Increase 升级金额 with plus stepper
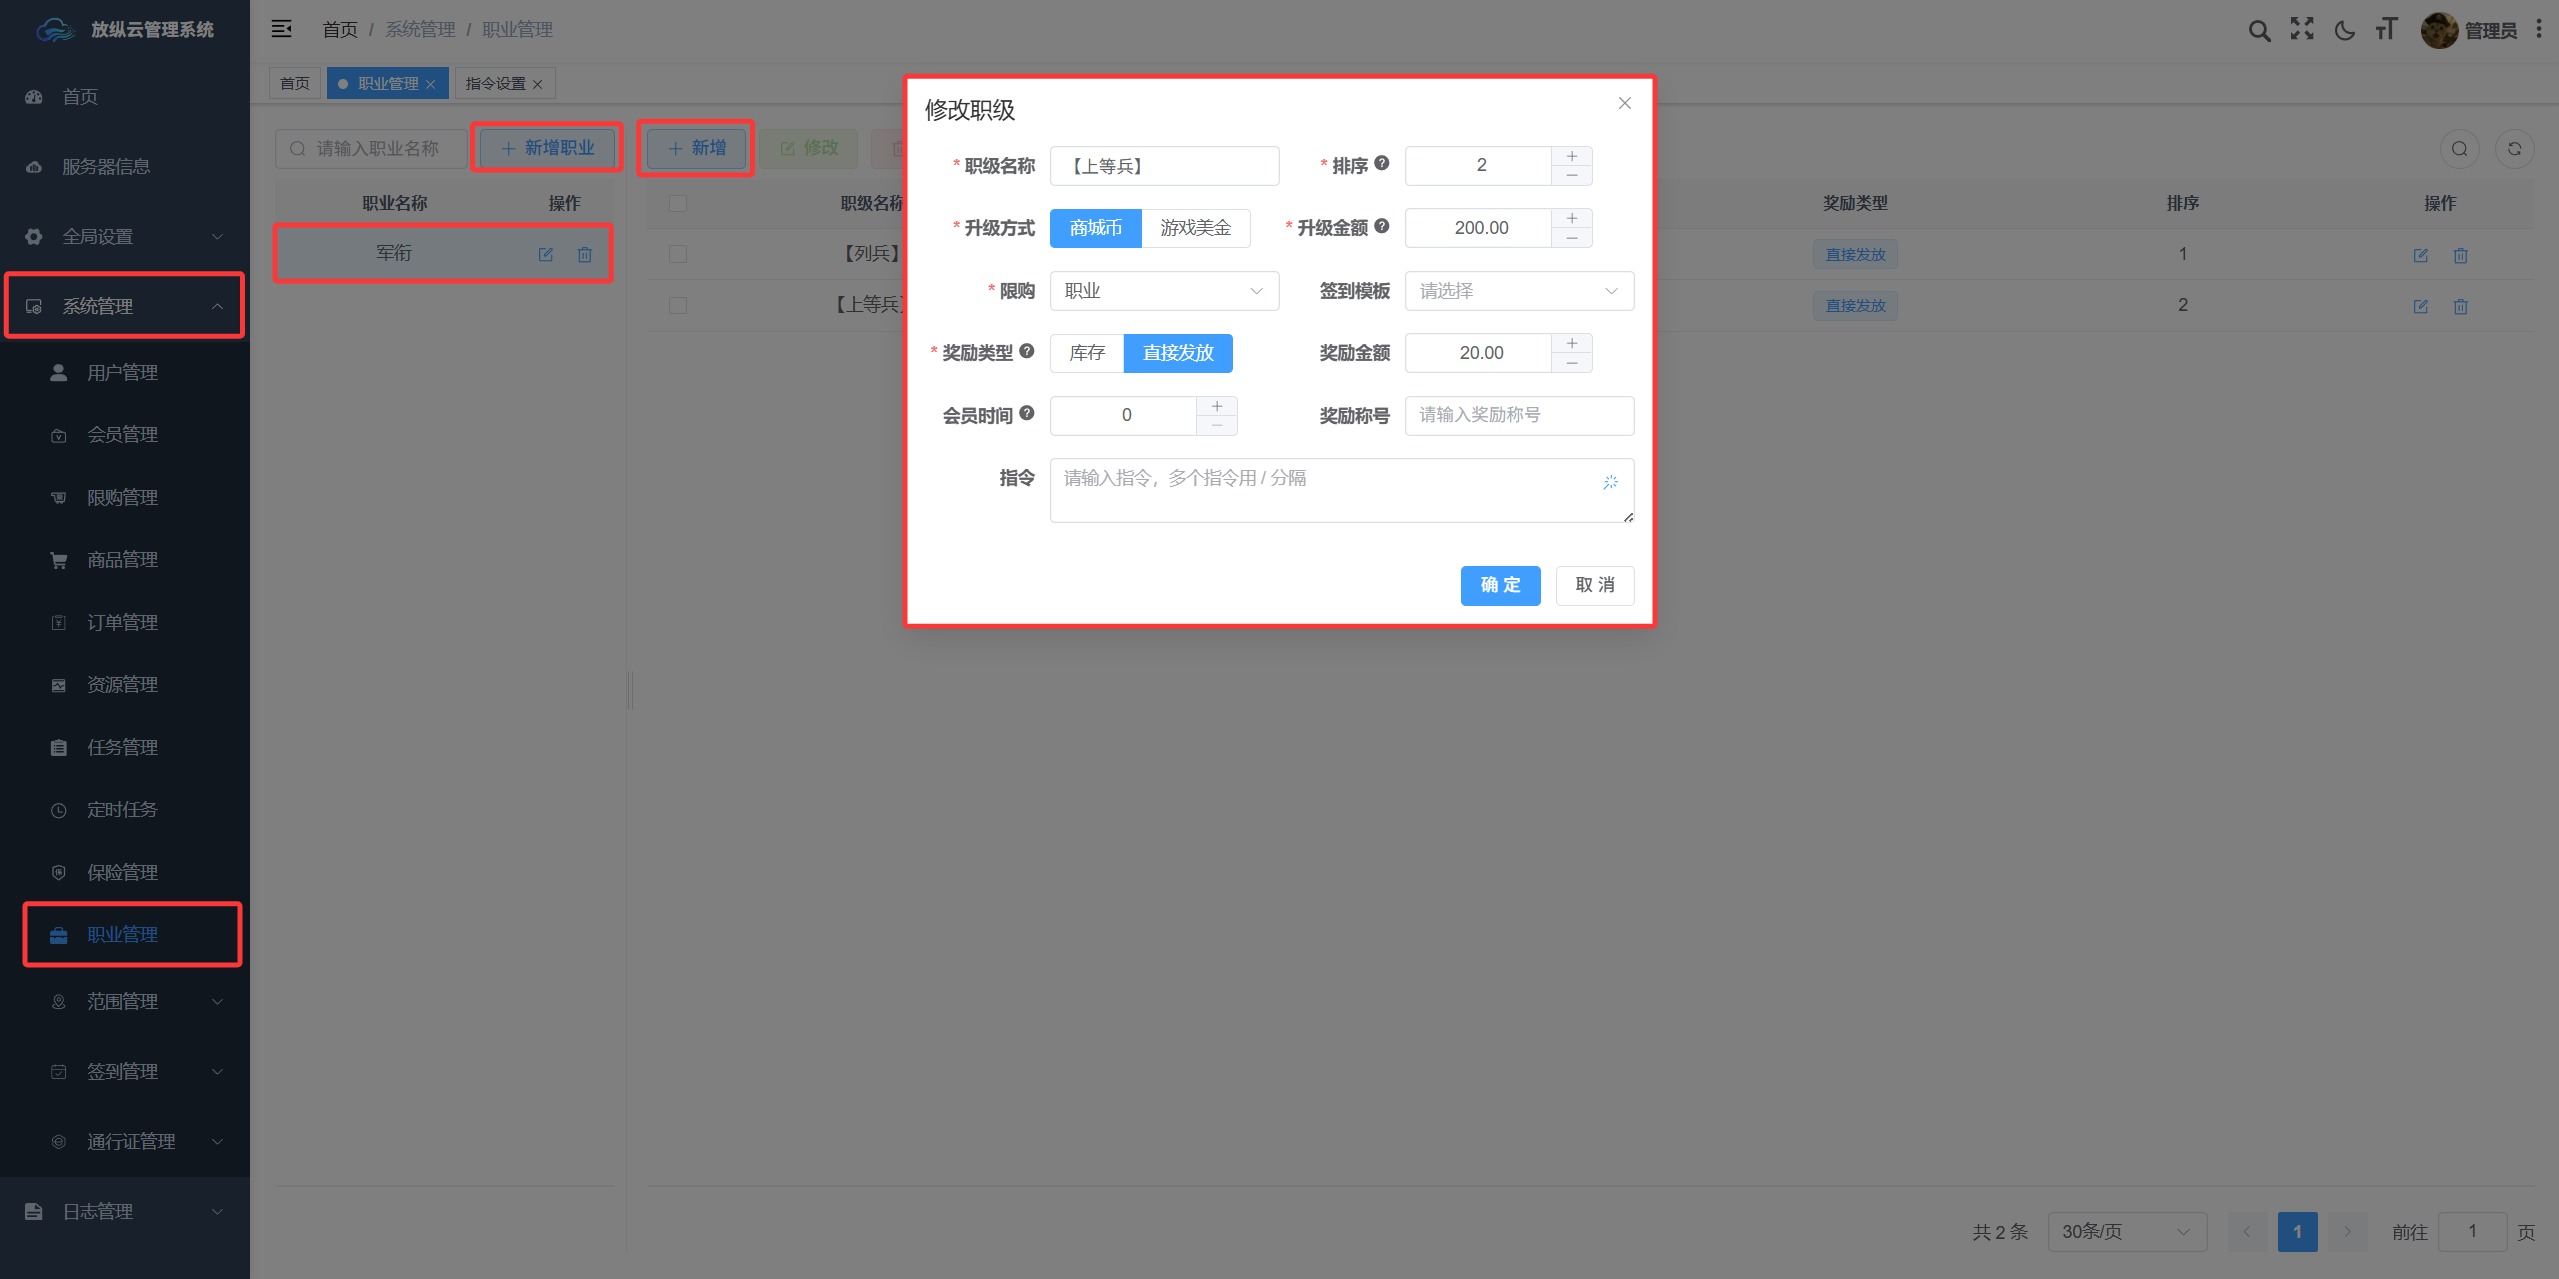2559x1279 pixels. (x=1572, y=219)
